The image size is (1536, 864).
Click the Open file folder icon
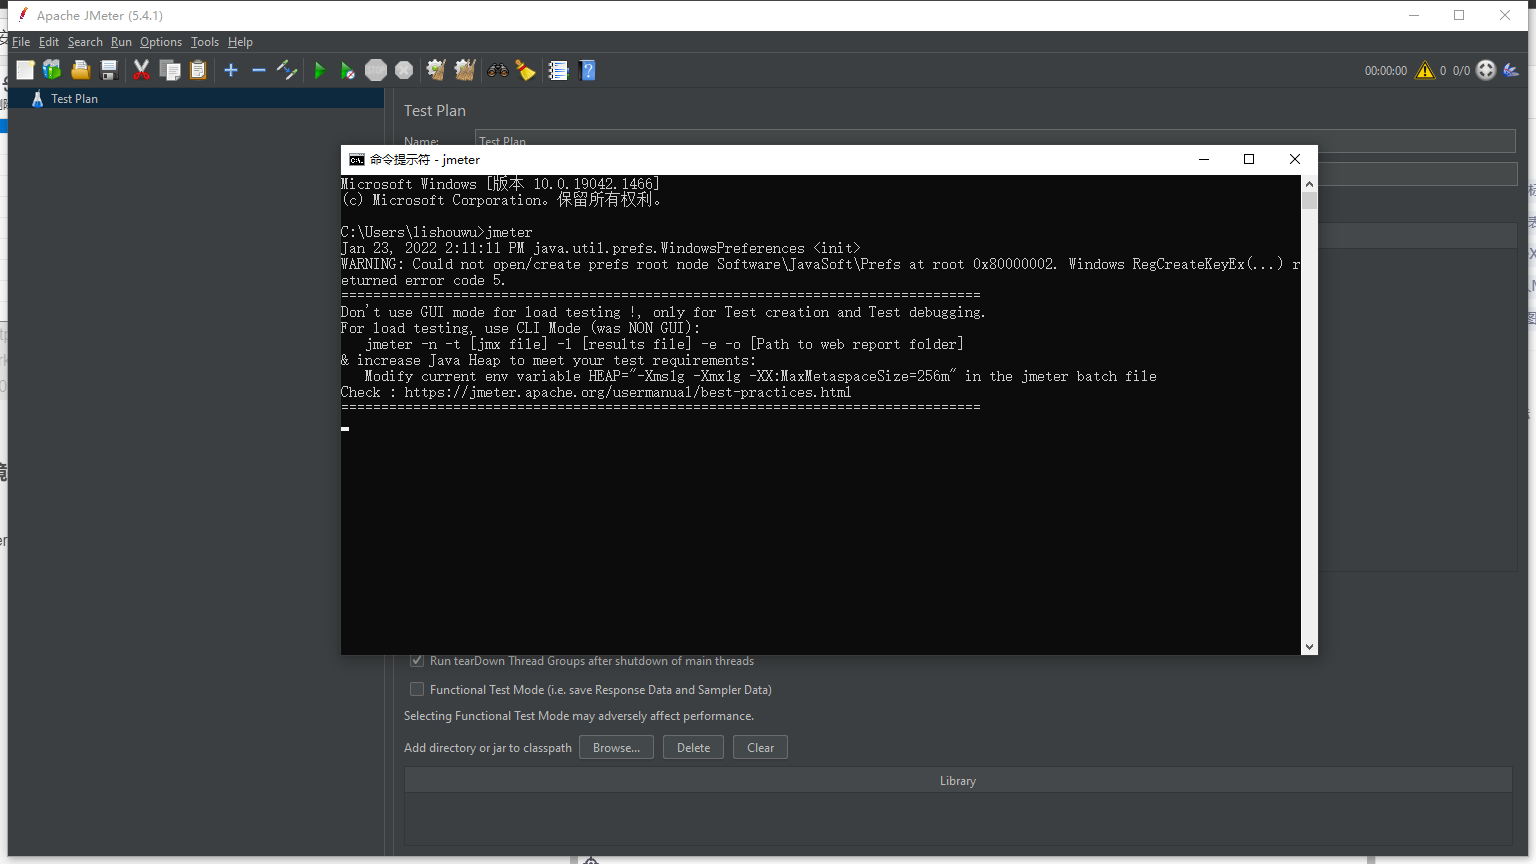[x=81, y=70]
